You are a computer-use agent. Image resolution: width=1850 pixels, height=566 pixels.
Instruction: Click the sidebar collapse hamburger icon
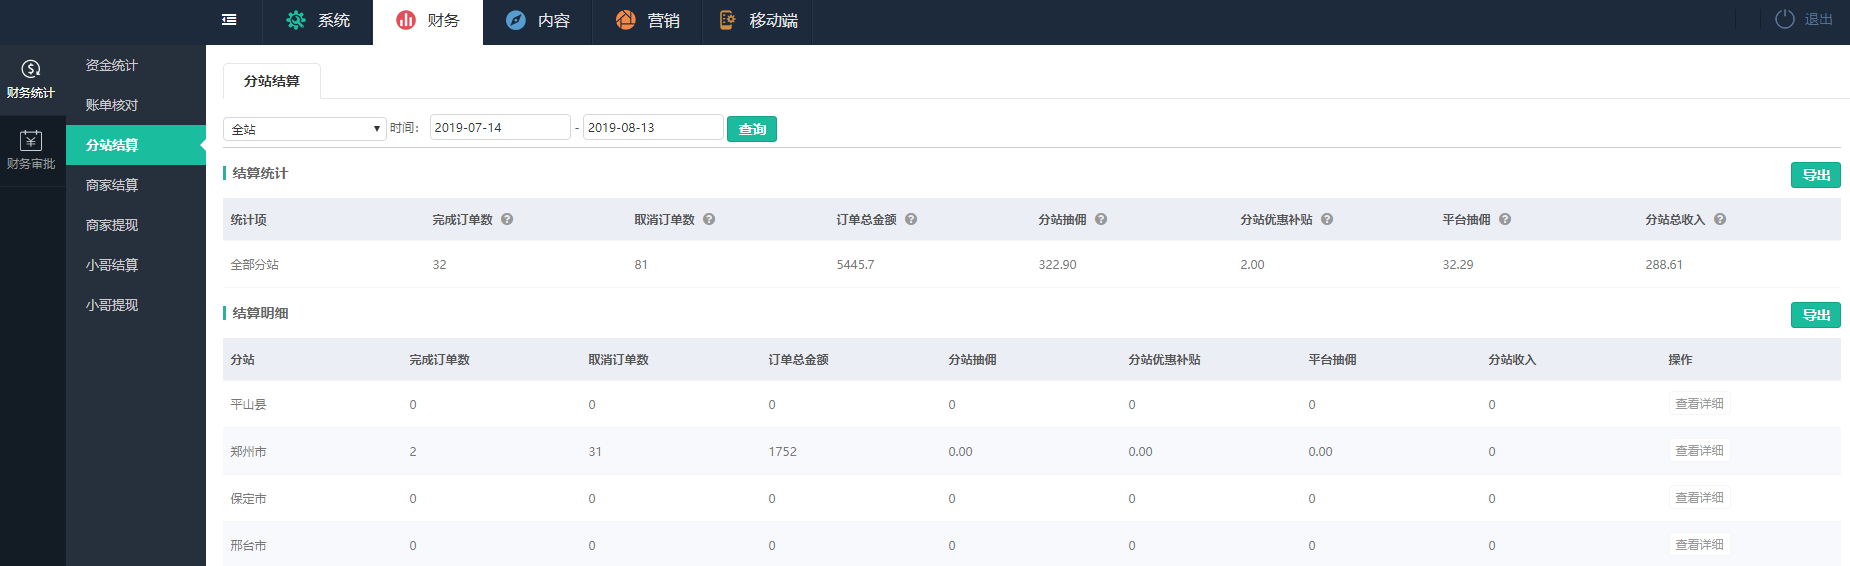tap(229, 20)
